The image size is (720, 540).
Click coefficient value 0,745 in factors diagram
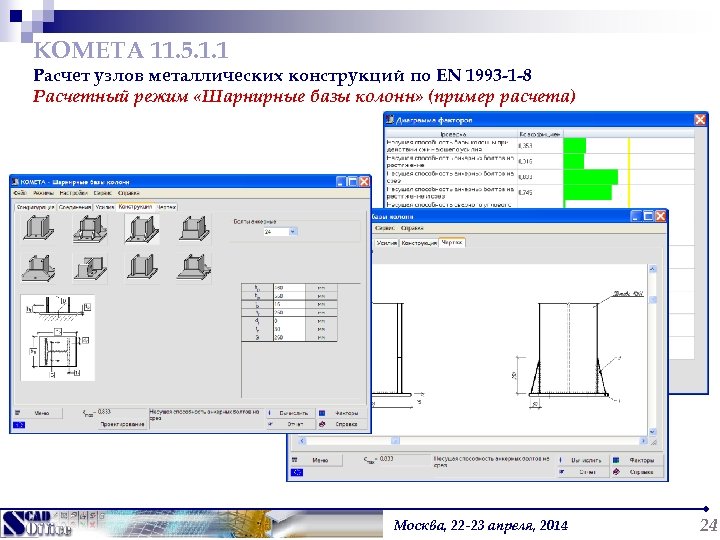point(525,192)
